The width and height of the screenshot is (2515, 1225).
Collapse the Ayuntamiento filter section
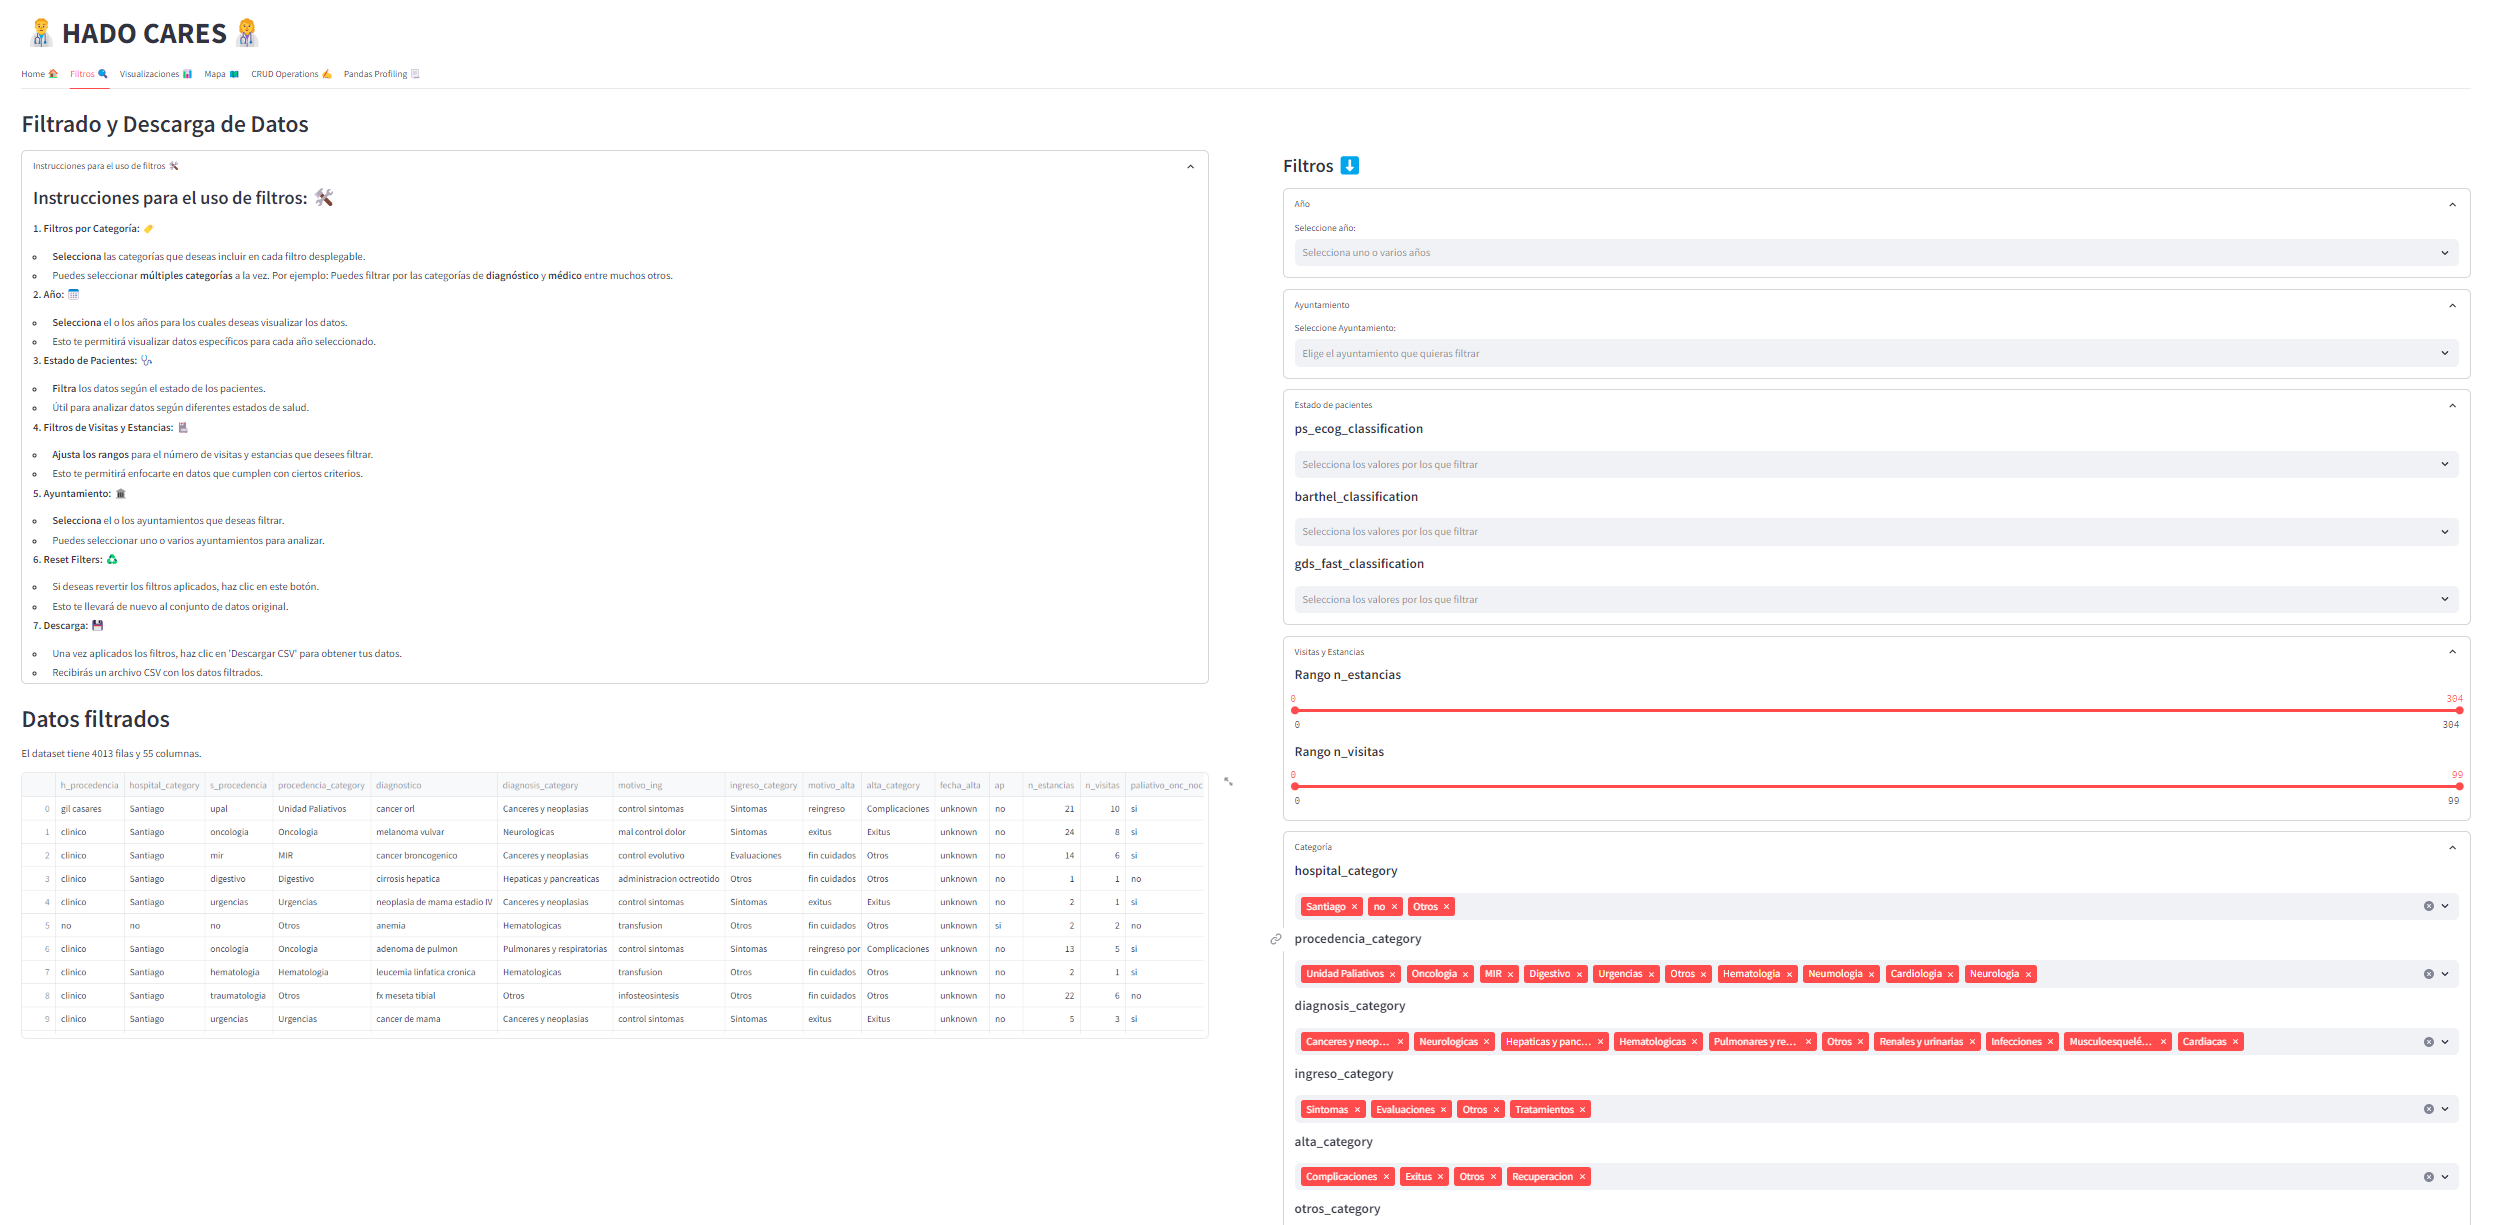point(2452,306)
